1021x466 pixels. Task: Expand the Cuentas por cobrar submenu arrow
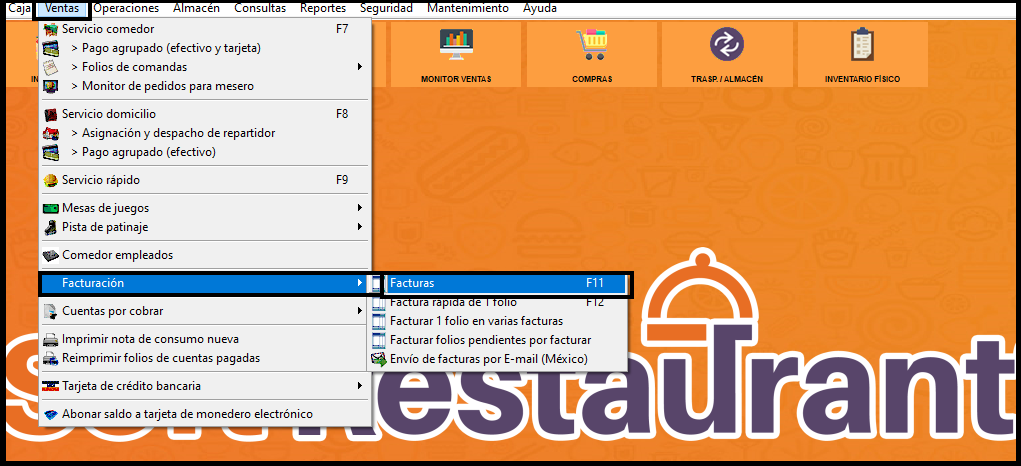point(359,311)
